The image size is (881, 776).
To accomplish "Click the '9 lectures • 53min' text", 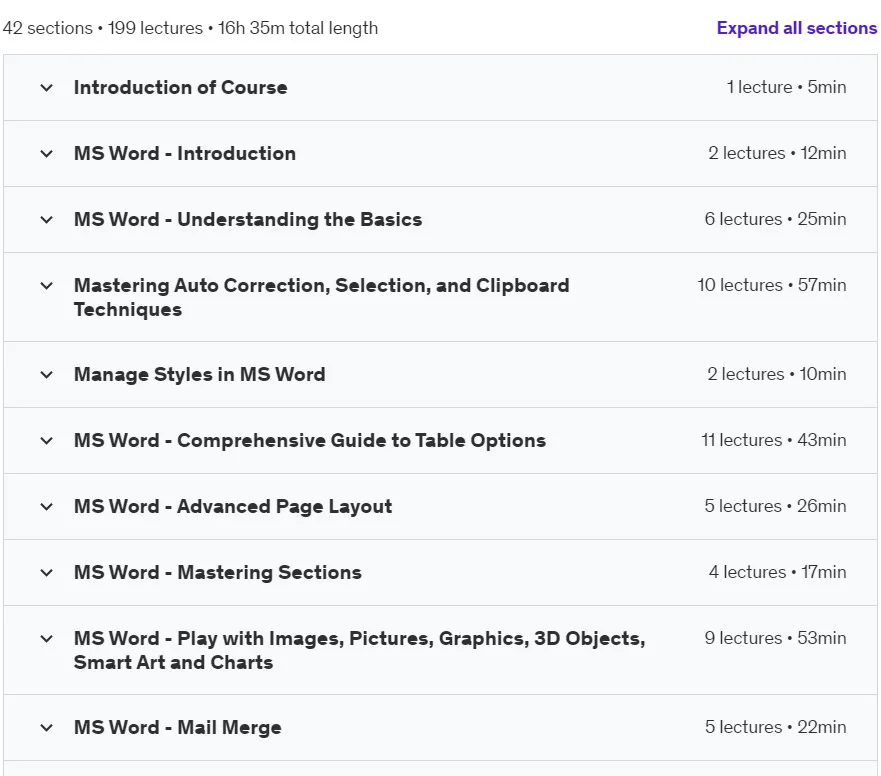I will tap(775, 638).
